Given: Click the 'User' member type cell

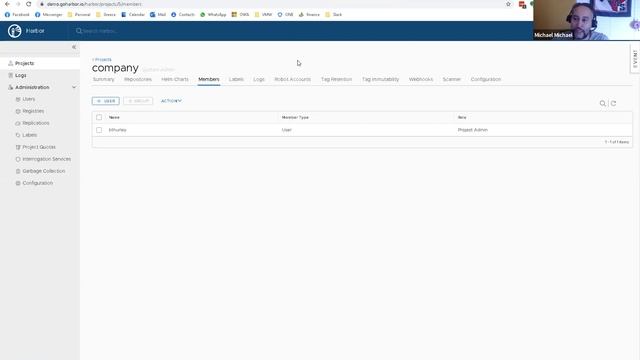Looking at the screenshot, I should pos(287,130).
